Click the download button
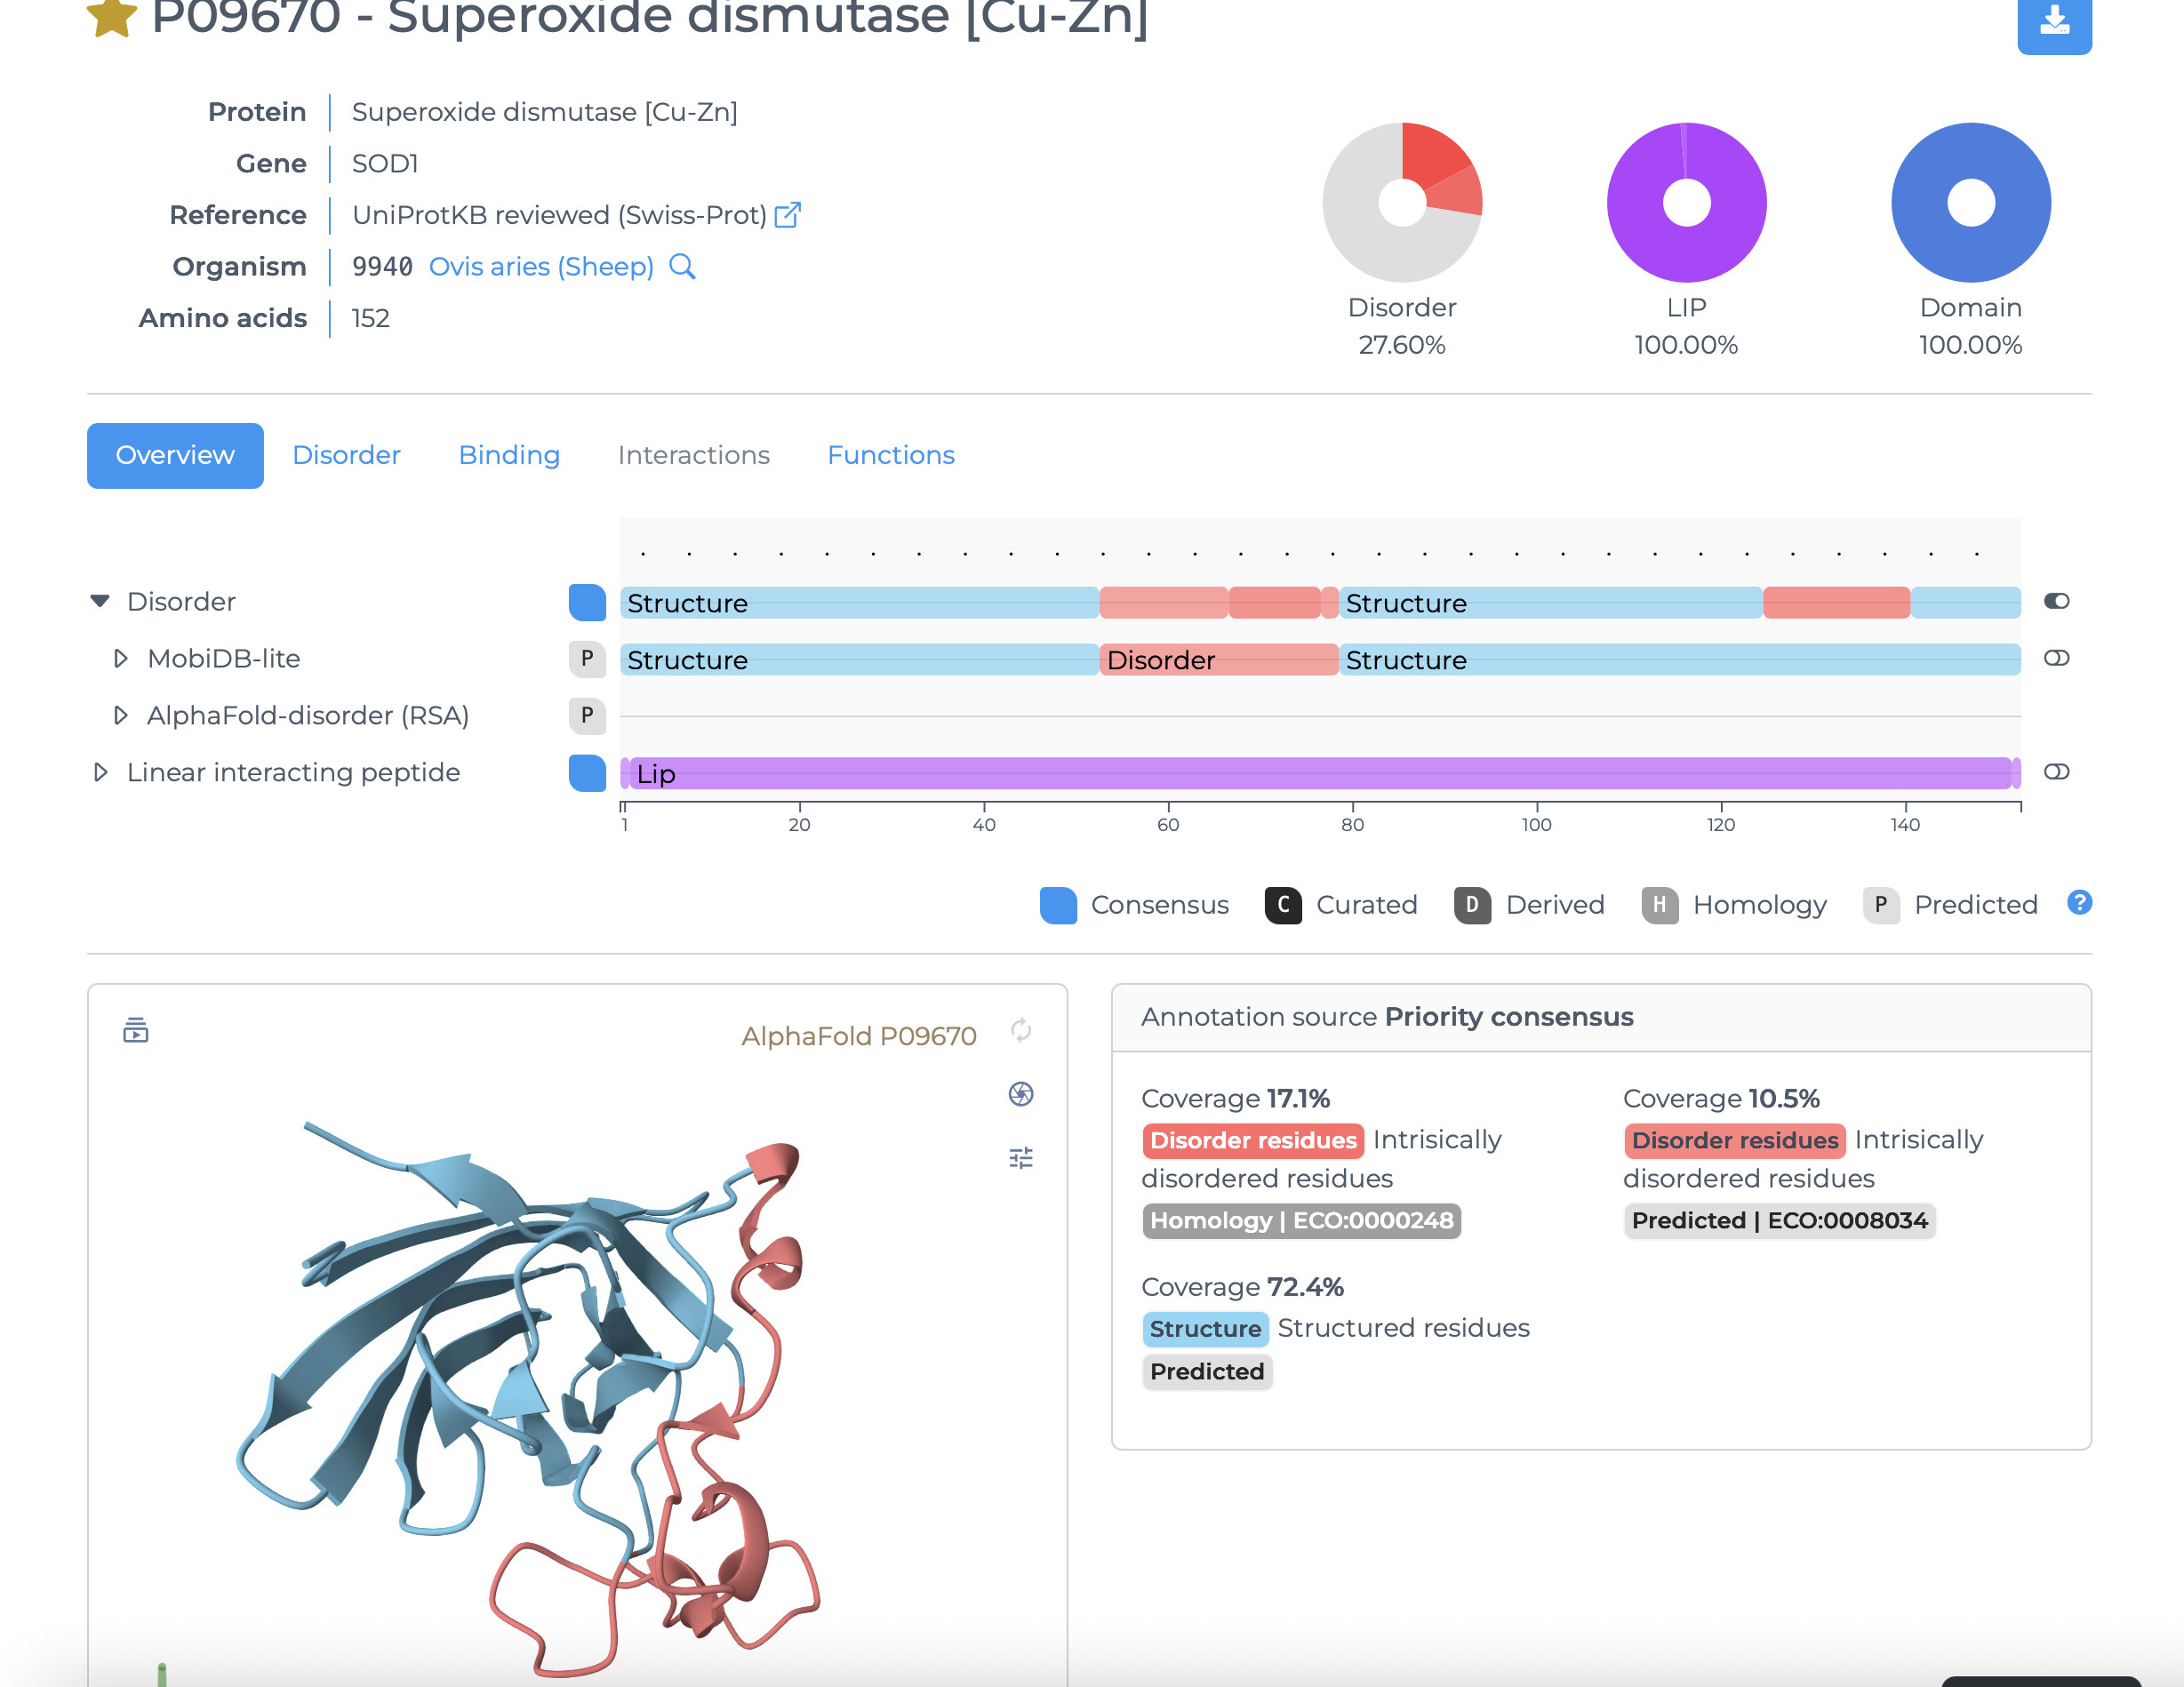The width and height of the screenshot is (2184, 1687). click(2054, 22)
